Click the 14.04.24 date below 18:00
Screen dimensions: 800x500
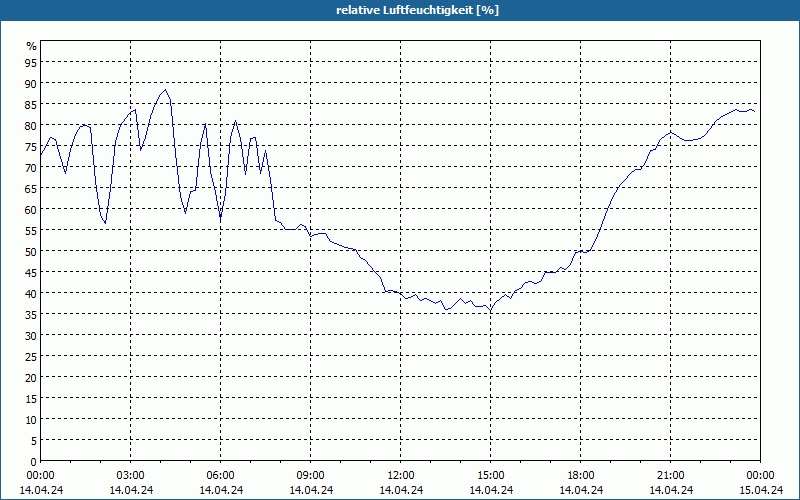[581, 490]
